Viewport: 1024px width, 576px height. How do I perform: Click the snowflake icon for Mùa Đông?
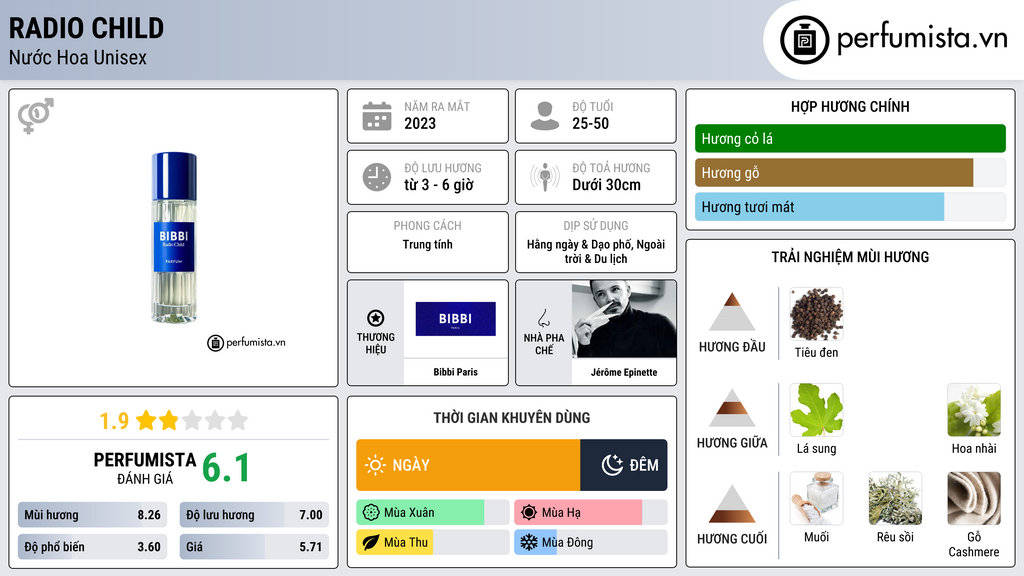click(529, 542)
